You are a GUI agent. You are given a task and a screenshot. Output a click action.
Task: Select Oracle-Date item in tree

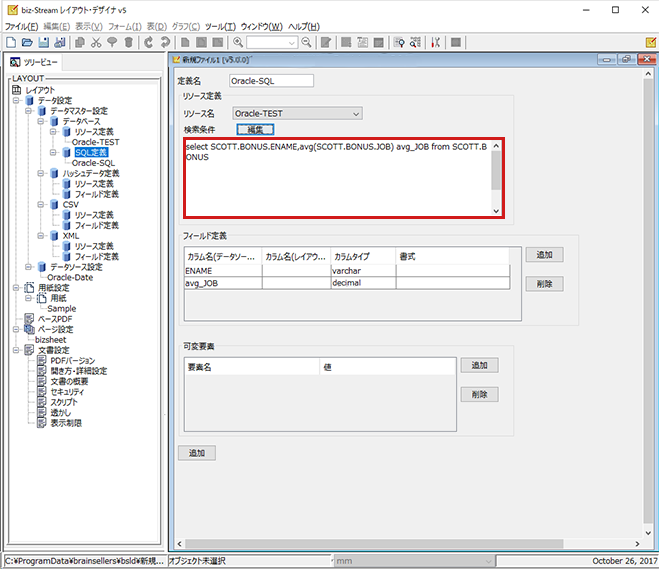click(x=70, y=277)
